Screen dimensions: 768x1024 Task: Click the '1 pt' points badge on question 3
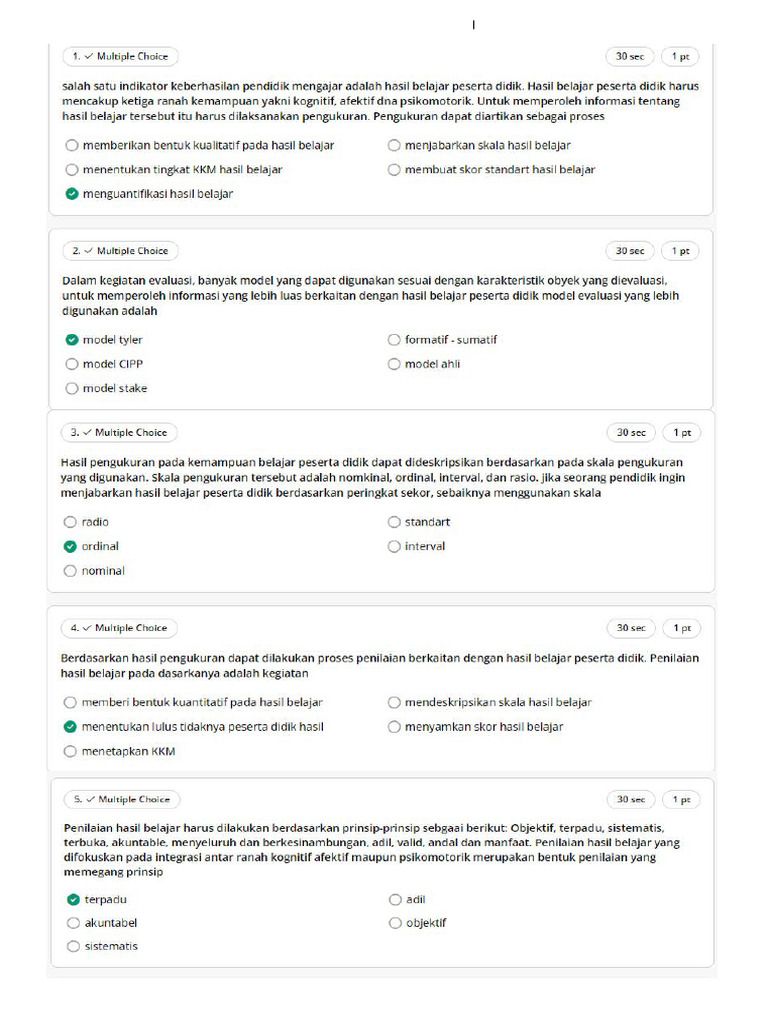682,433
